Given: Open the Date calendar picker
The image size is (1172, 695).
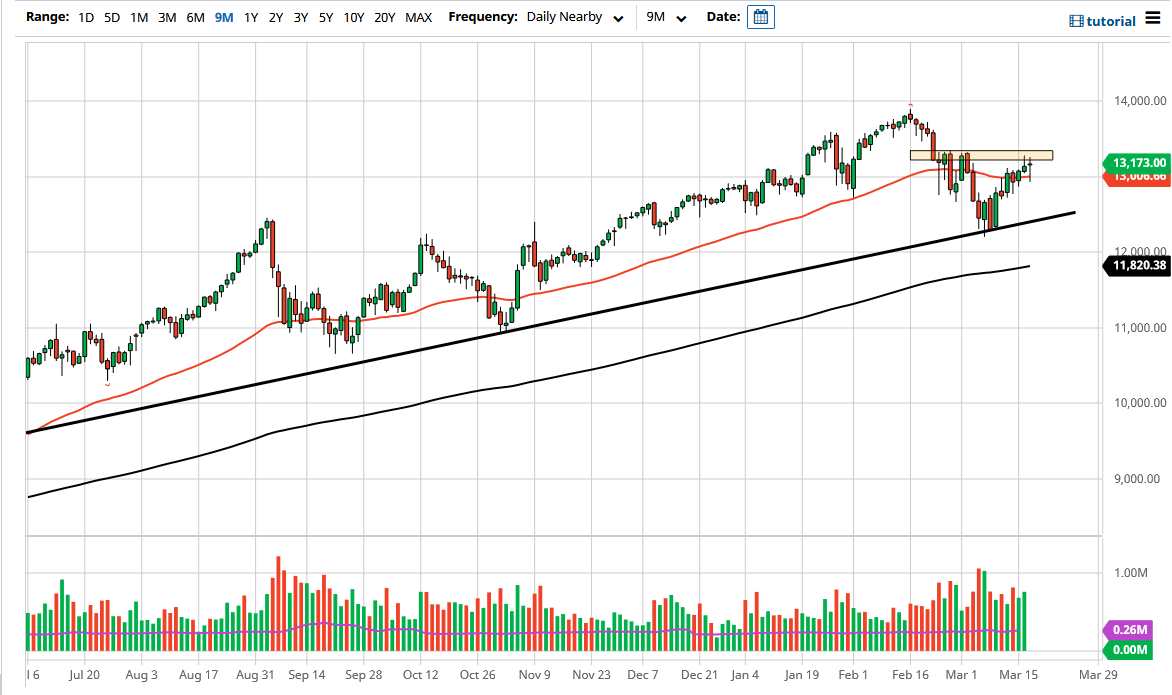Looking at the screenshot, I should 760,17.
